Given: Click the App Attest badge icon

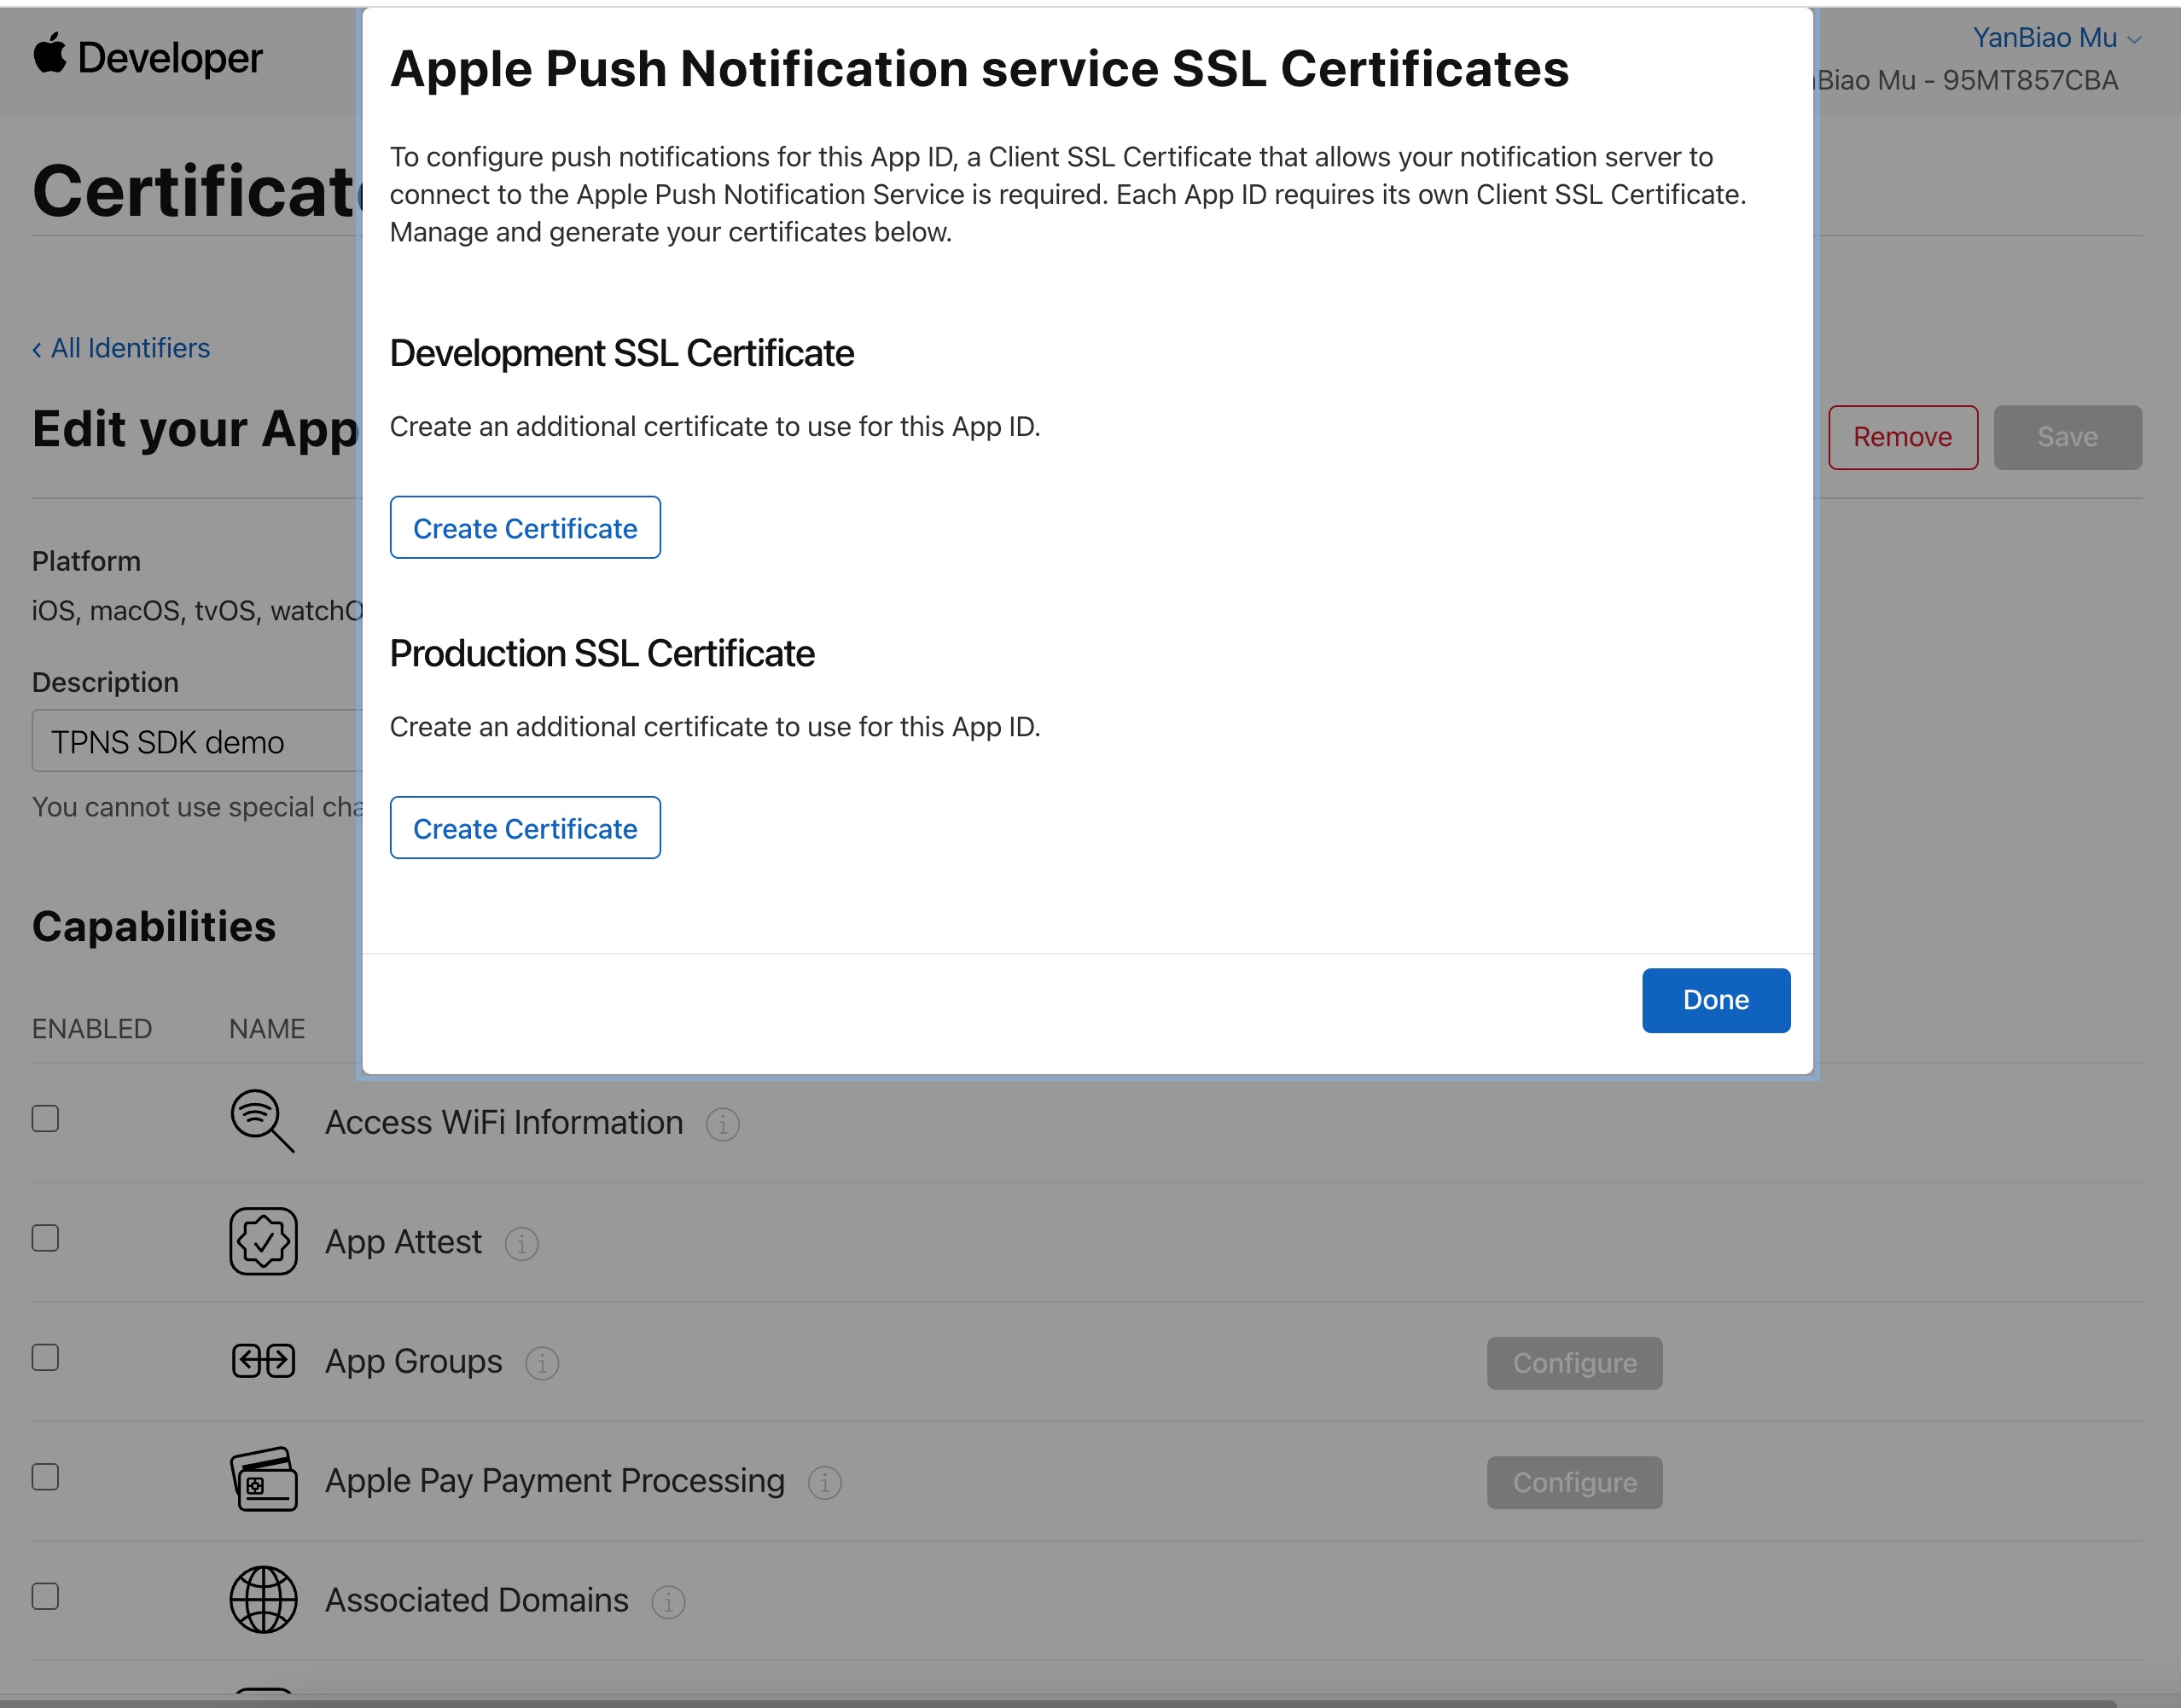Looking at the screenshot, I should (263, 1241).
